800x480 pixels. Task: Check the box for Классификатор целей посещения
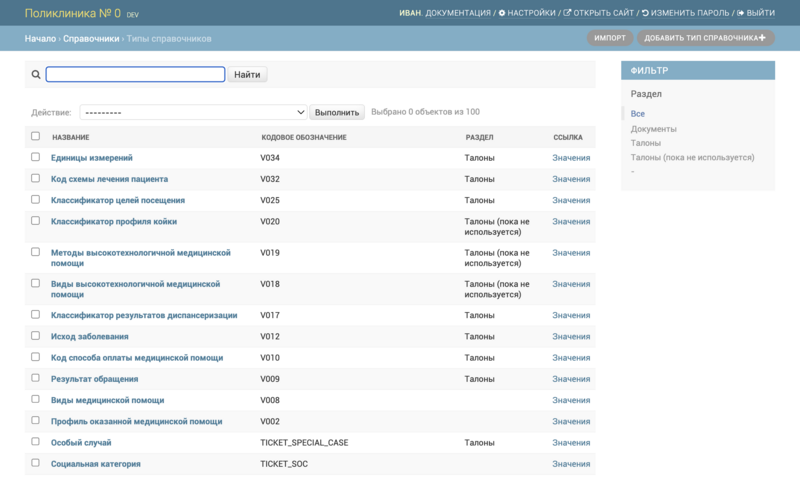click(x=35, y=199)
